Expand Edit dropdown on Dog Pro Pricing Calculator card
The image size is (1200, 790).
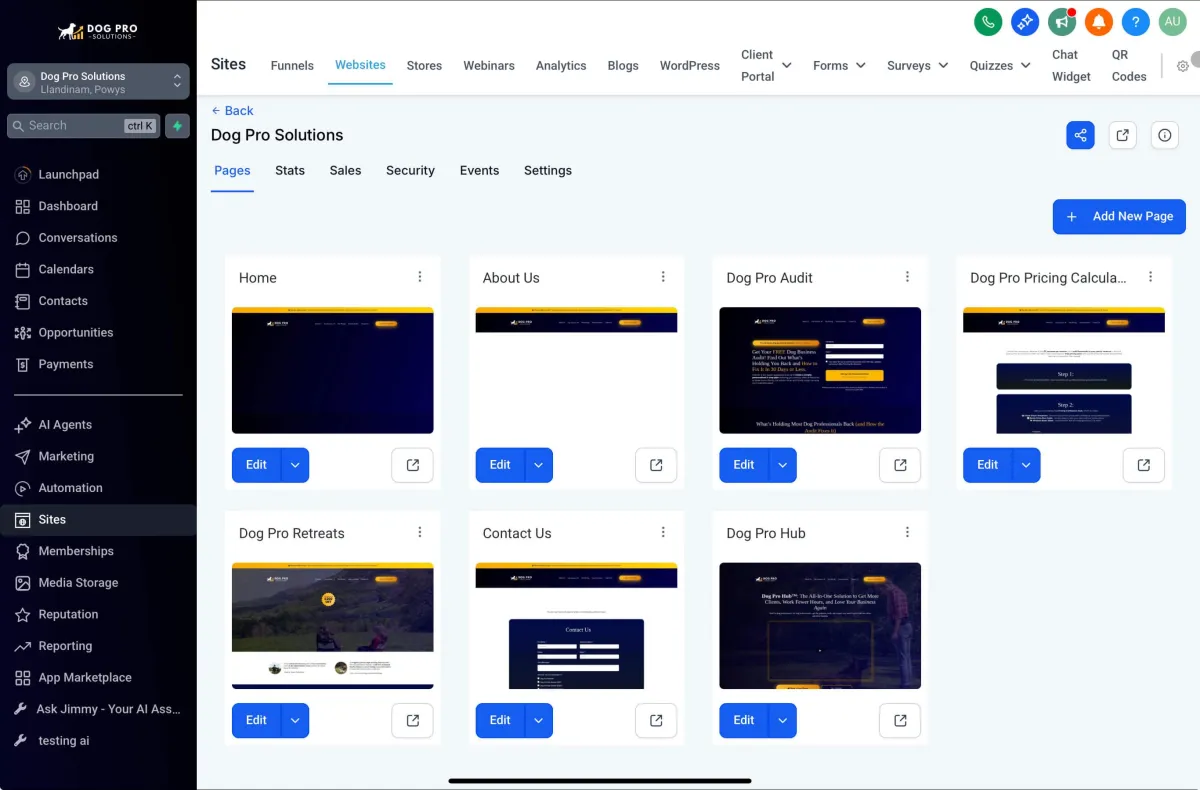tap(1027, 465)
